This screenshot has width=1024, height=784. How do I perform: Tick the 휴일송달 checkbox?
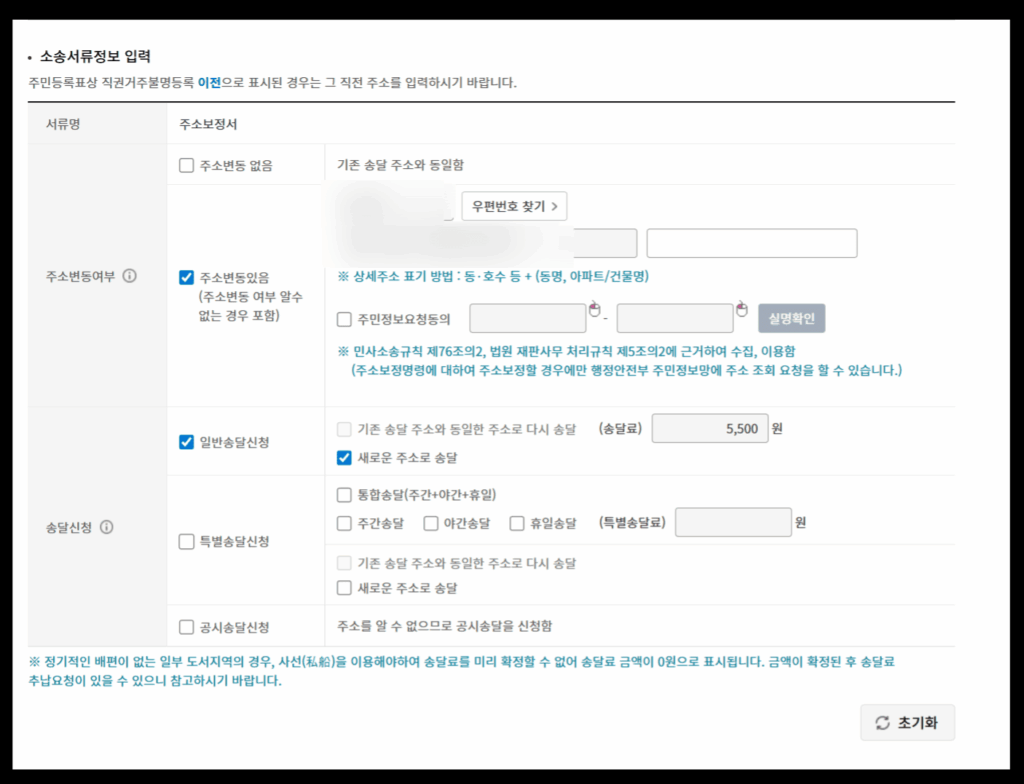517,523
